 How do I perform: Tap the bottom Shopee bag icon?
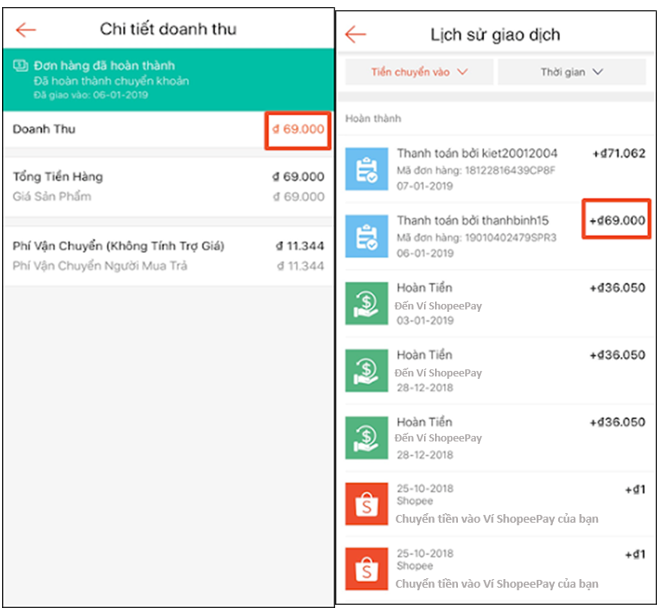pos(366,570)
